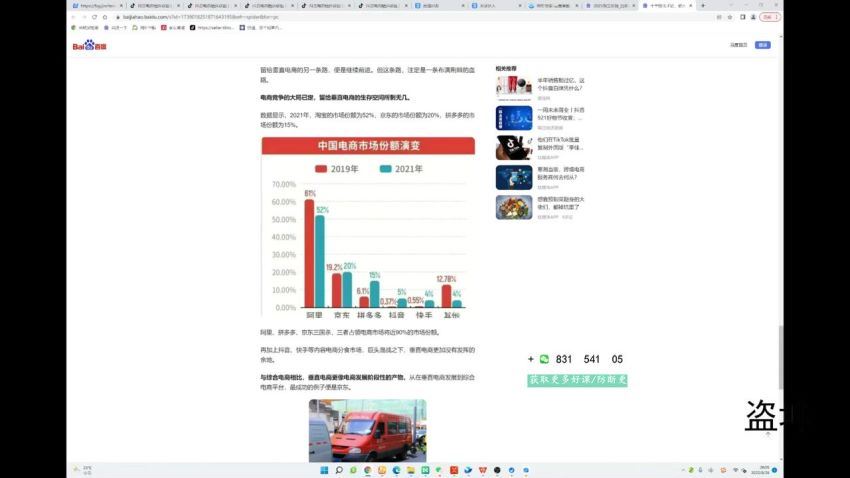The height and width of the screenshot is (478, 850).
Task: Open the first recommended article thumbnail showing cosmetics
Action: pyautogui.click(x=514, y=88)
